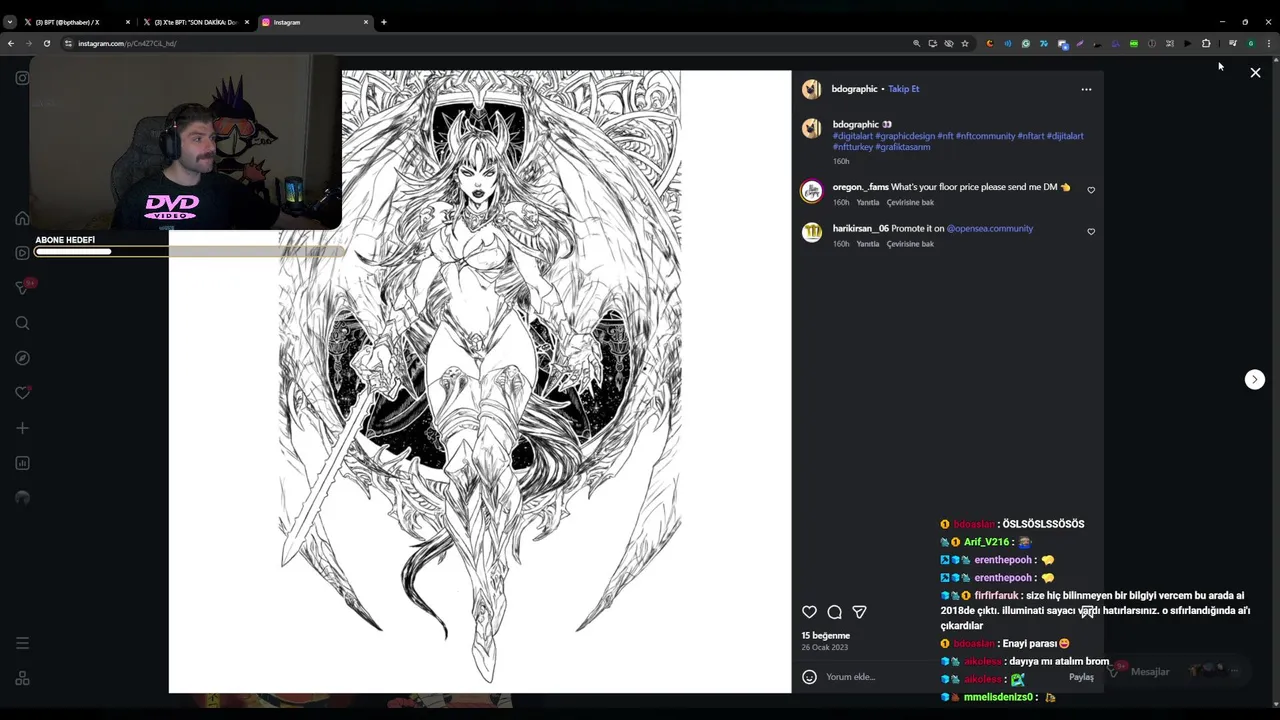Reload the page

[x=46, y=43]
